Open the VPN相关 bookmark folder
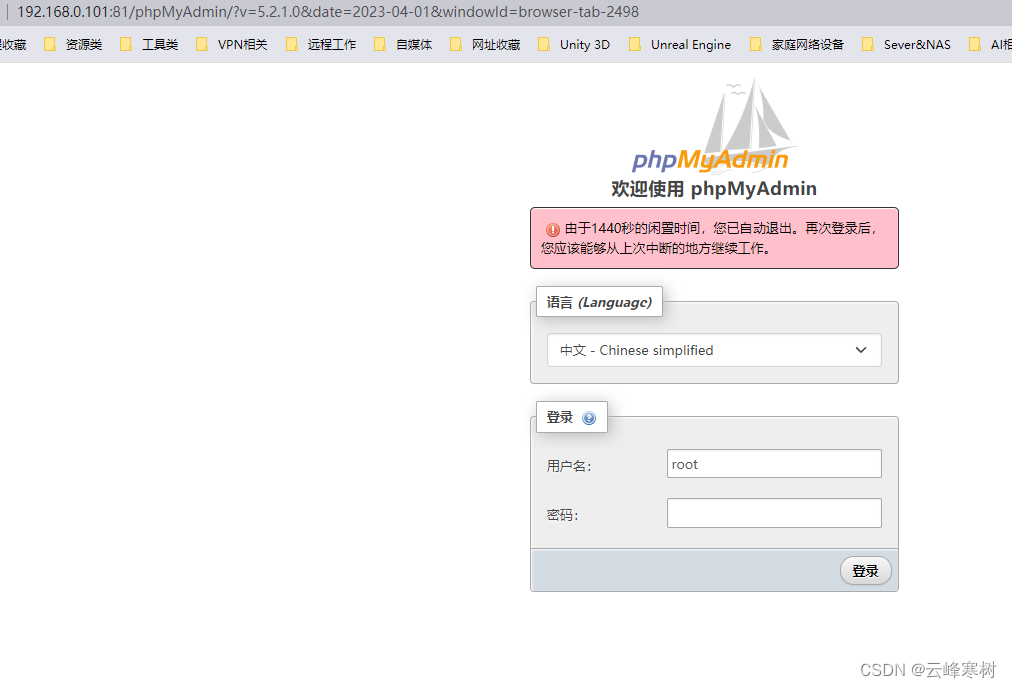 [x=232, y=45]
